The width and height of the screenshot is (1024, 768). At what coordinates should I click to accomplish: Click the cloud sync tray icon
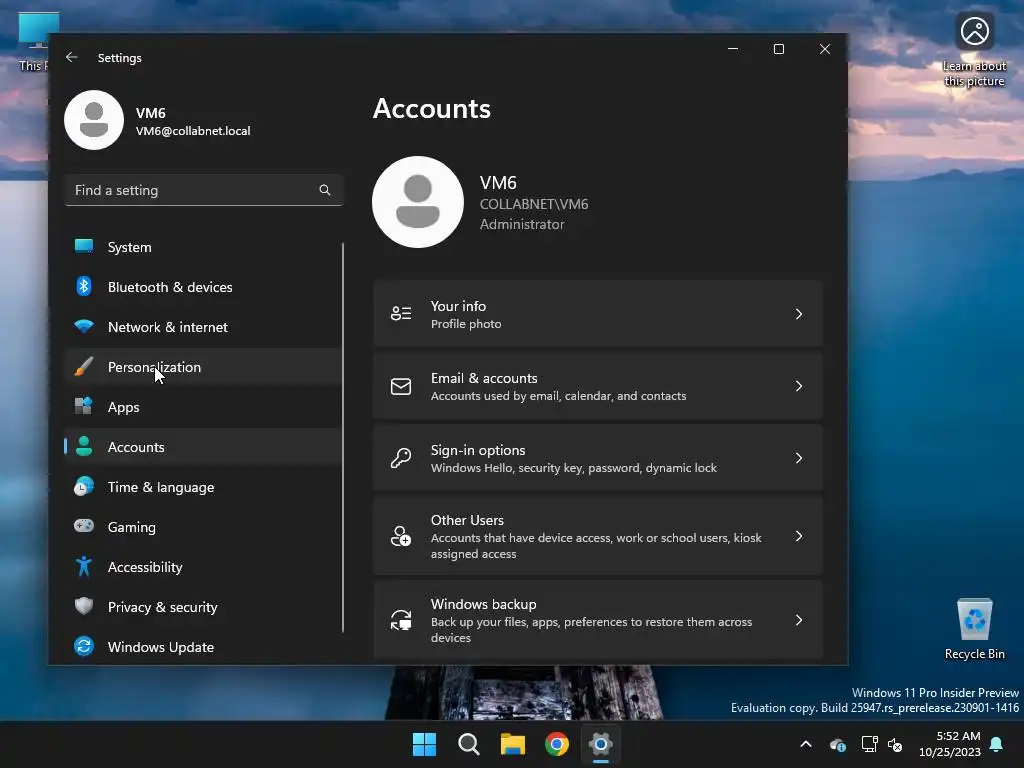click(838, 744)
